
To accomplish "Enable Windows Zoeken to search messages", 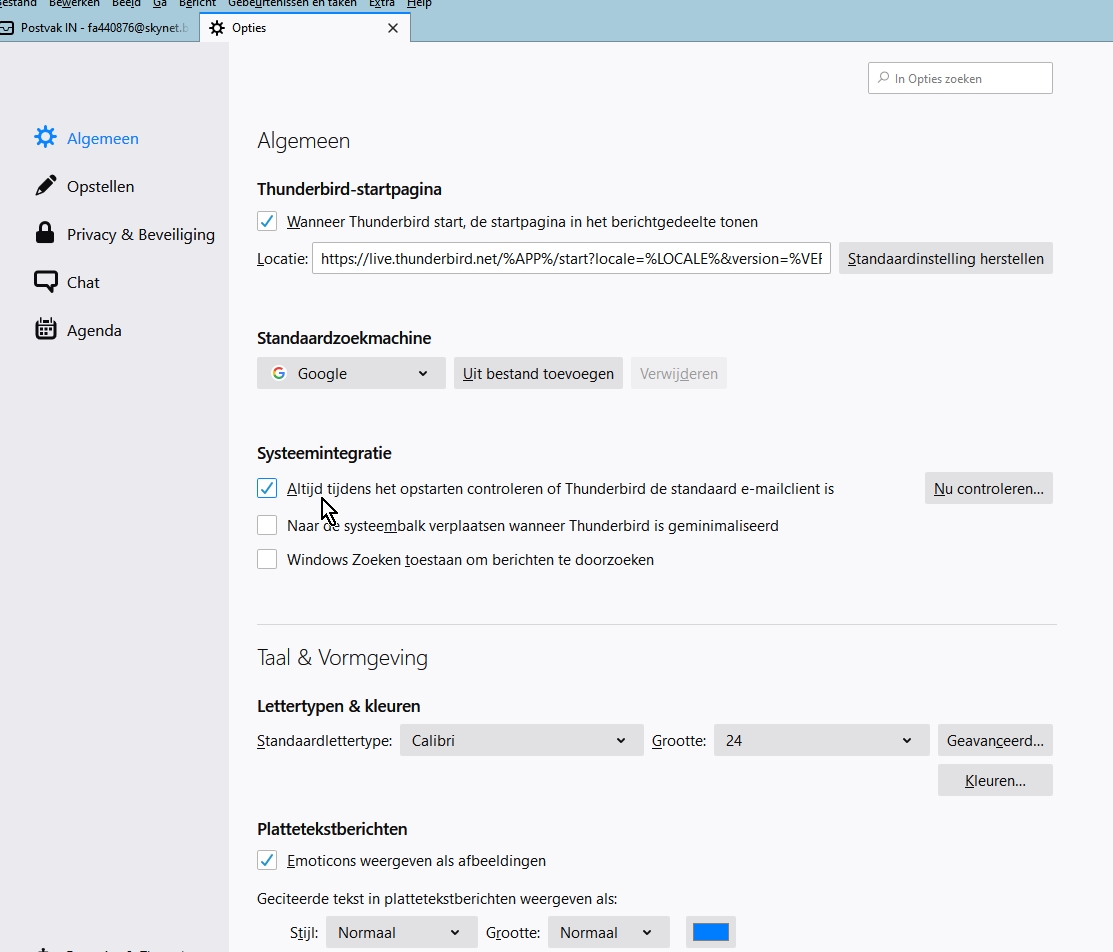I will pos(267,560).
